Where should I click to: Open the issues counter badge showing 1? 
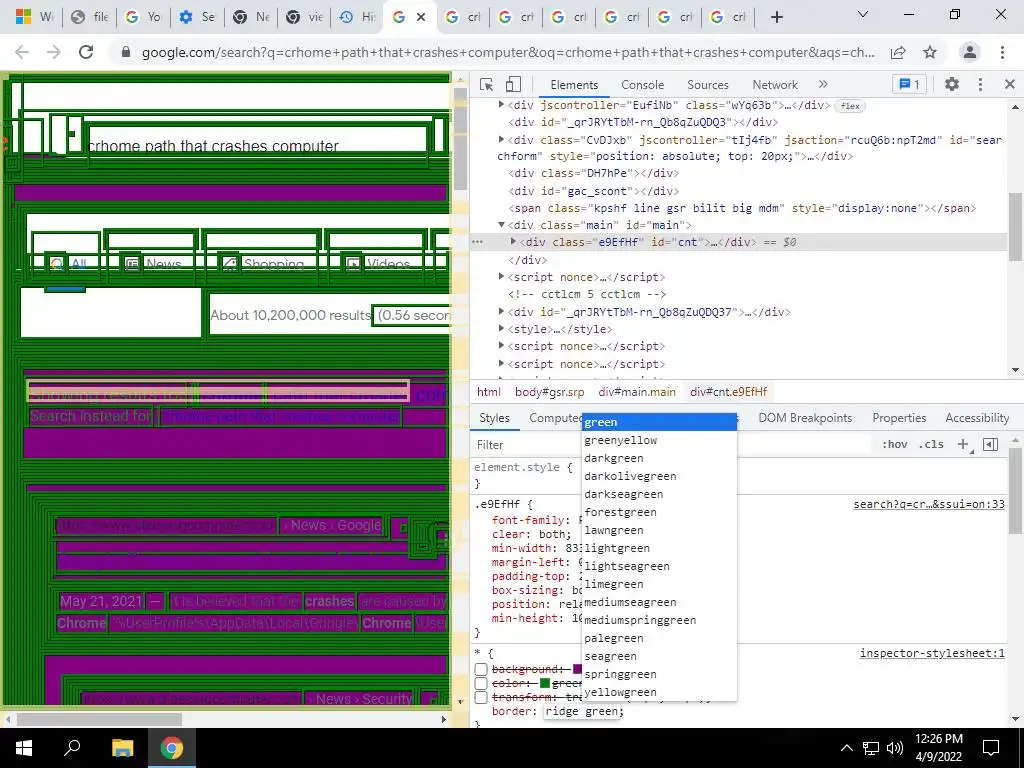[909, 84]
